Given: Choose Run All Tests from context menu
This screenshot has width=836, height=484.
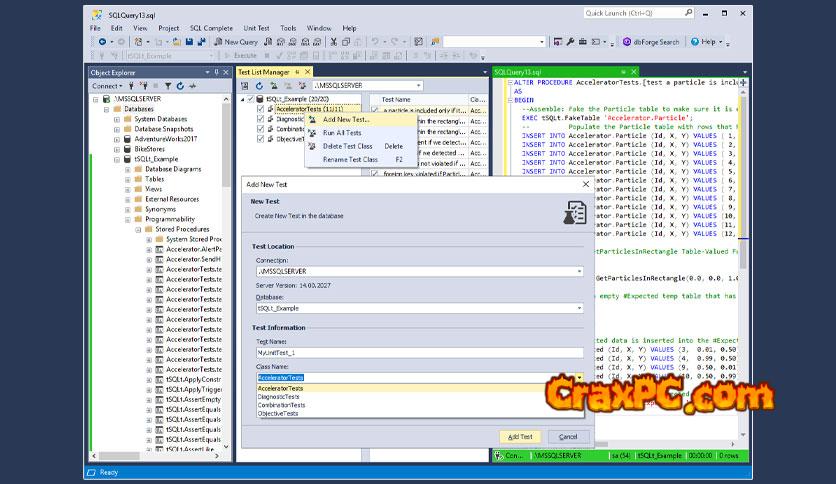Looking at the screenshot, I should click(342, 133).
